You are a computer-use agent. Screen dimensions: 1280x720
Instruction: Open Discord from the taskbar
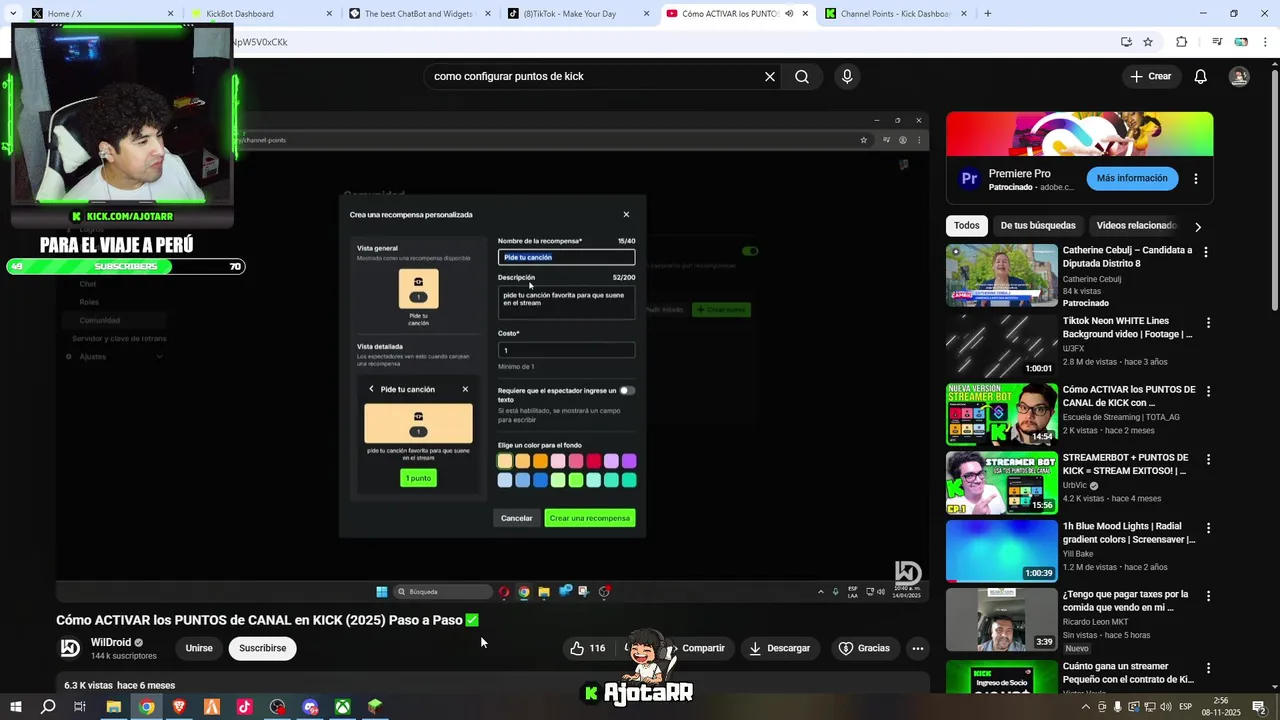pyautogui.click(x=310, y=707)
